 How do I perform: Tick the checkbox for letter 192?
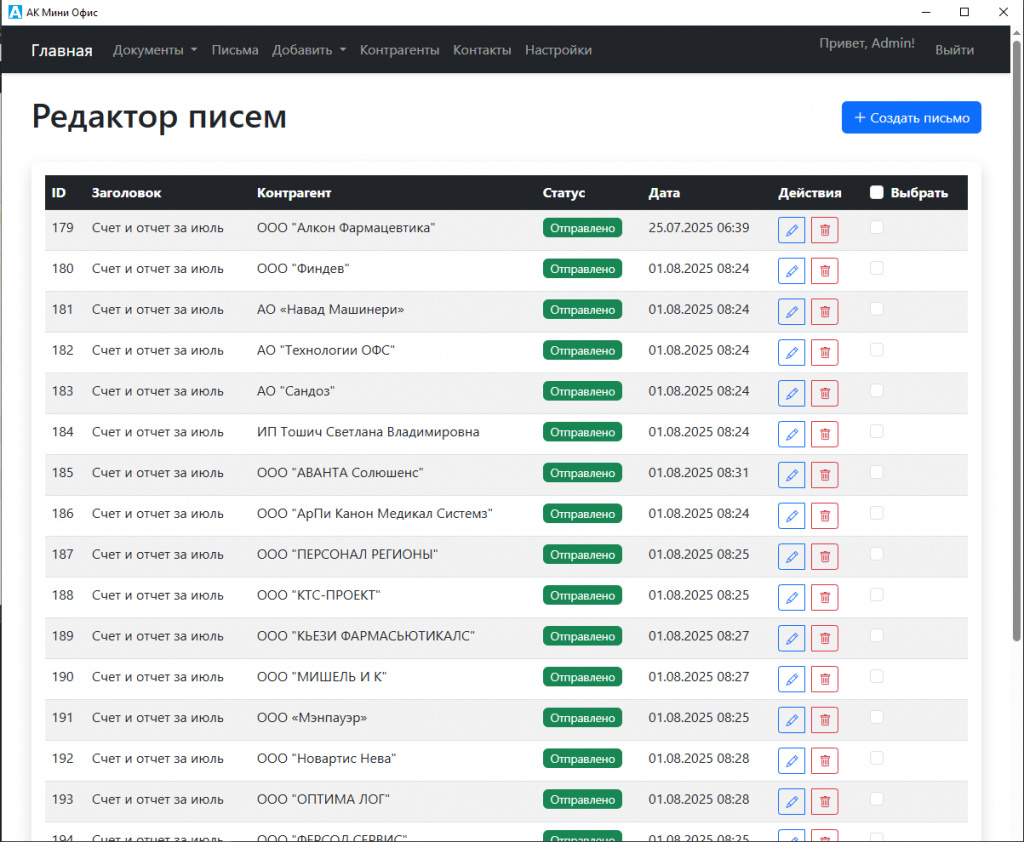point(876,758)
